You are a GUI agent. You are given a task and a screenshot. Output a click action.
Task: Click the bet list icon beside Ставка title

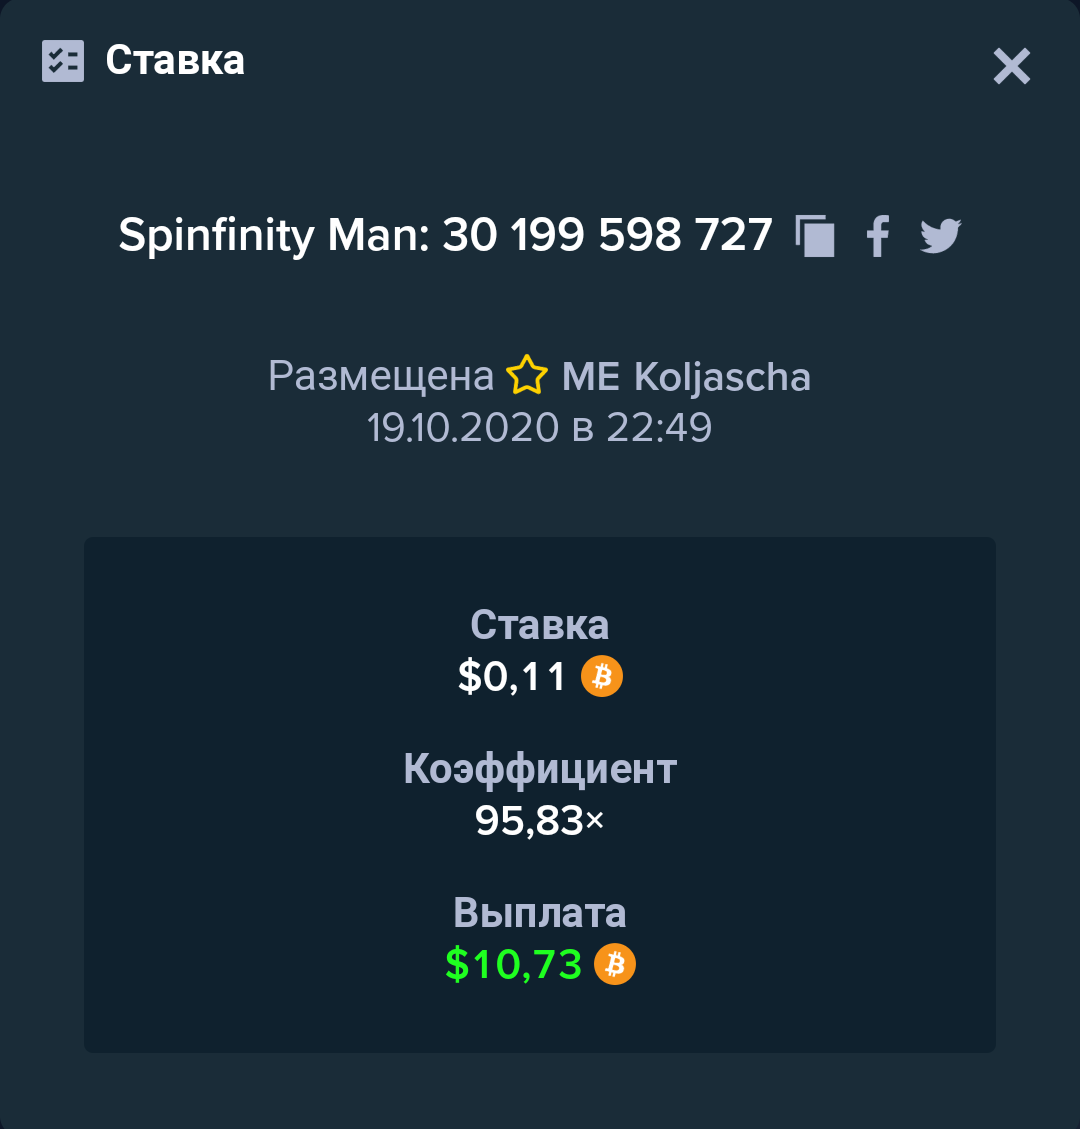[63, 60]
